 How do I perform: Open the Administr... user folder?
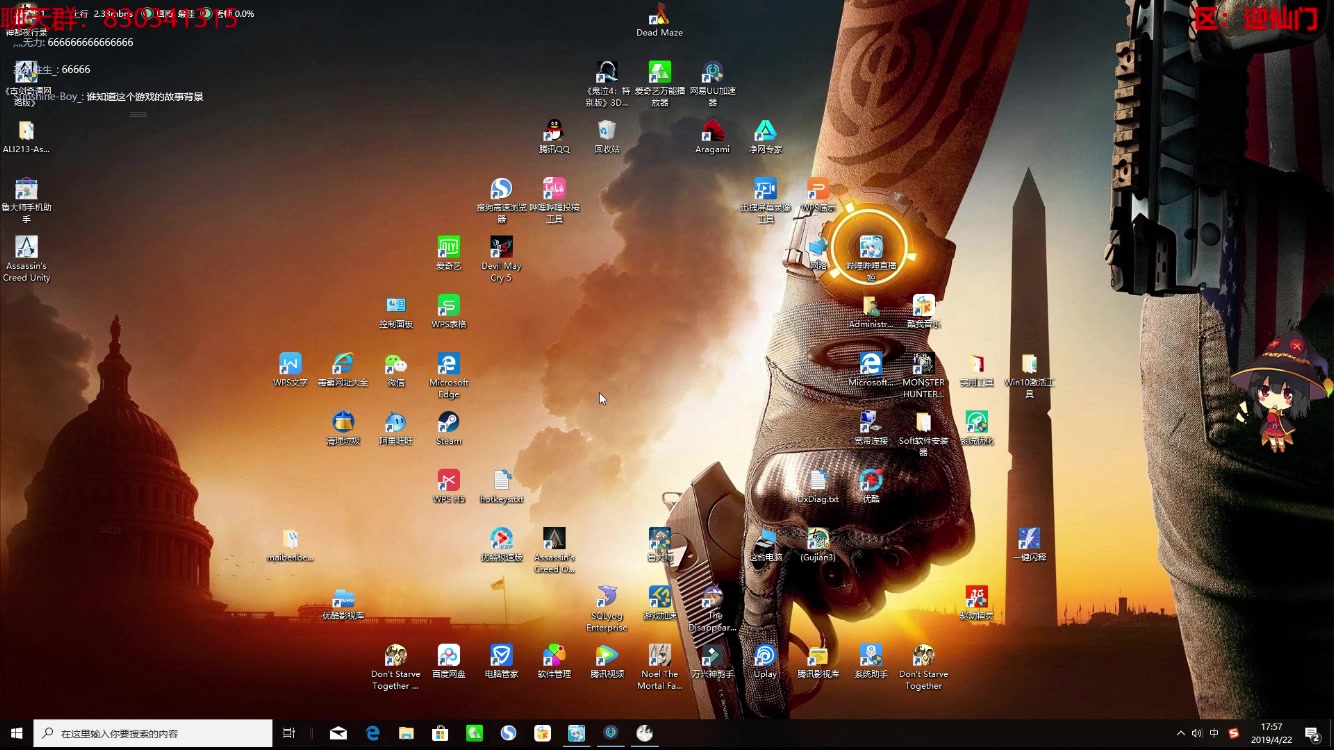pyautogui.click(x=871, y=312)
